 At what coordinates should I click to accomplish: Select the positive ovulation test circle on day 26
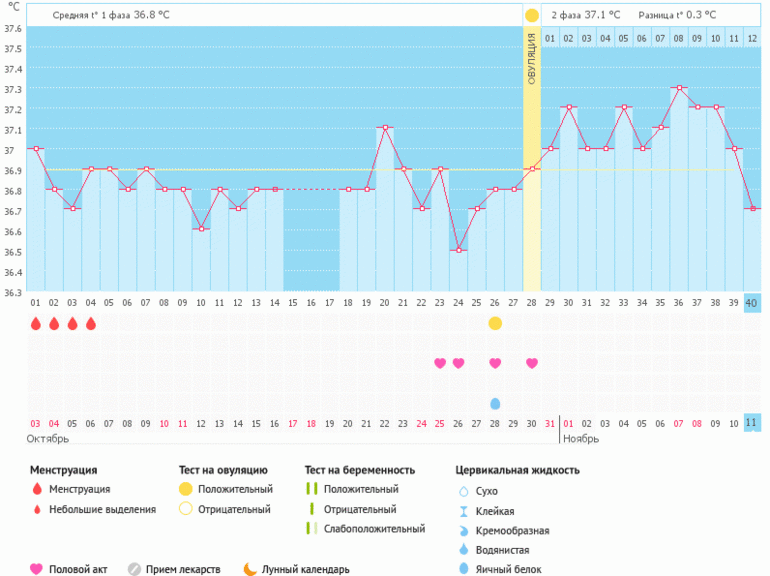pyautogui.click(x=495, y=324)
